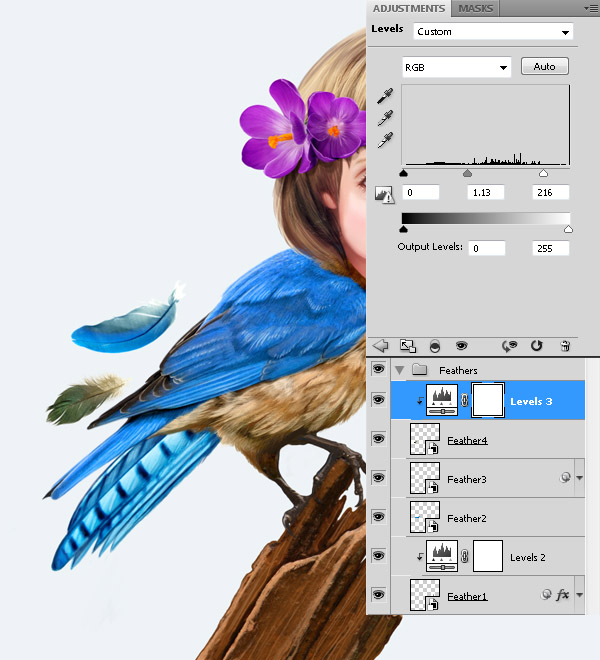The height and width of the screenshot is (660, 600).
Task: Click output levels white slider handle
Action: (568, 229)
